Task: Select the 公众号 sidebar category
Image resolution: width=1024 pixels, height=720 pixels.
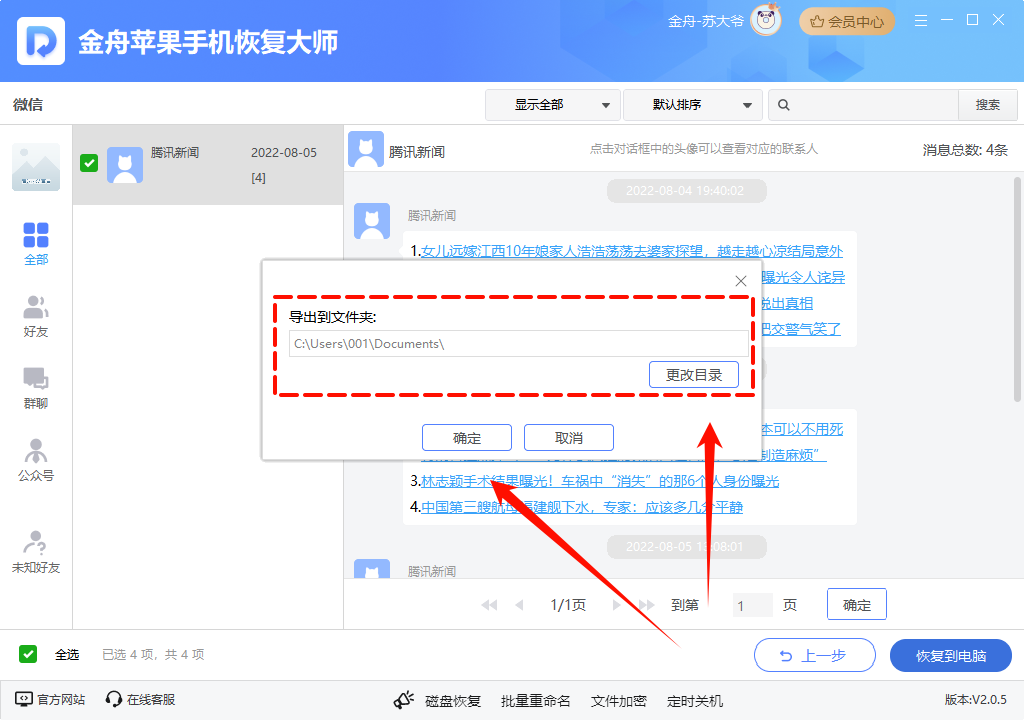Action: pyautogui.click(x=36, y=460)
